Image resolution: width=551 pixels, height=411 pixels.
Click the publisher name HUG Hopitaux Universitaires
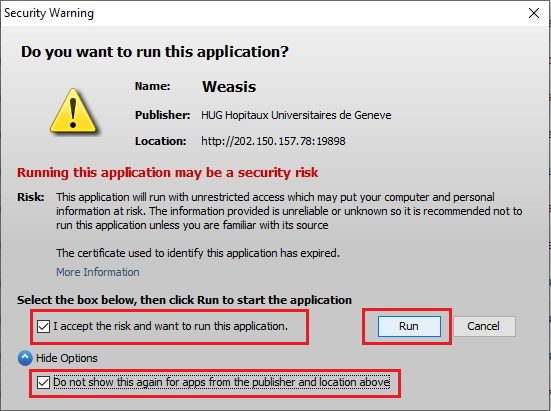[x=296, y=115]
